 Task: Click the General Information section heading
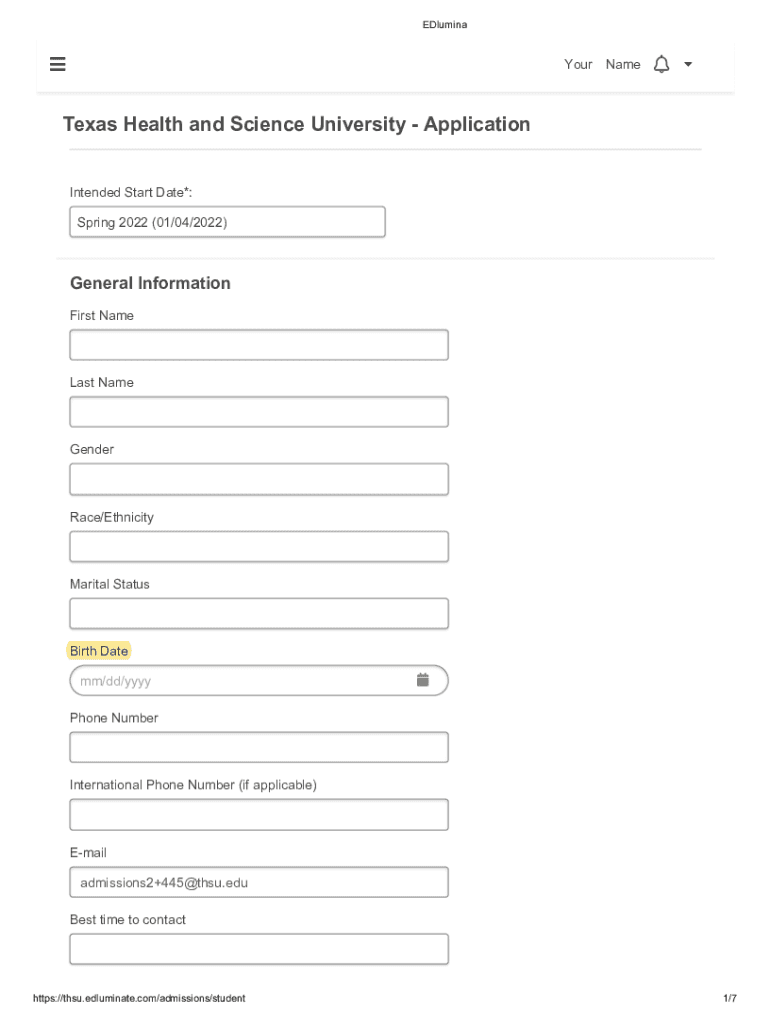(150, 283)
